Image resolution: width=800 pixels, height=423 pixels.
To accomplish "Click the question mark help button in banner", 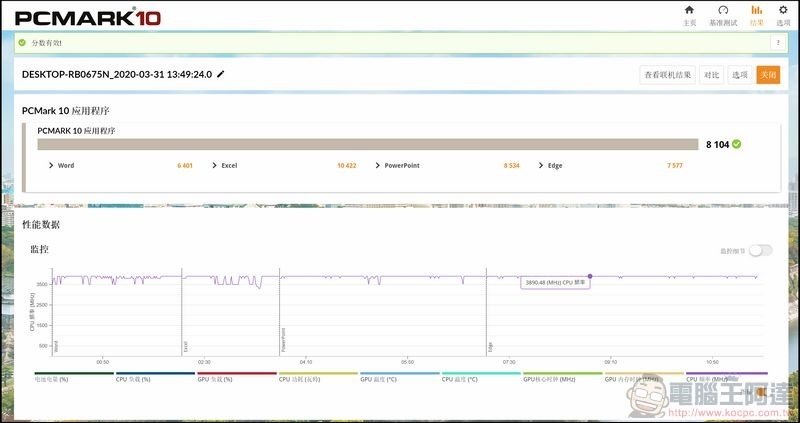I will point(777,43).
